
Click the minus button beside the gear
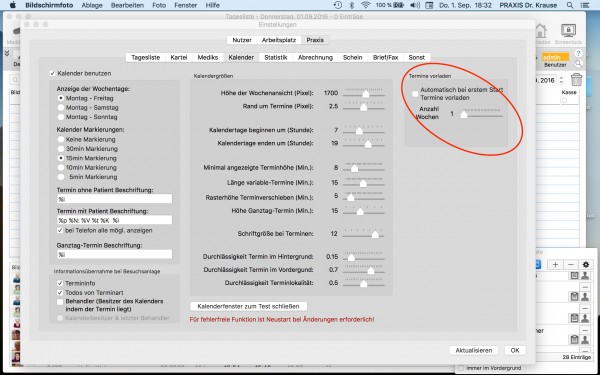point(571,264)
